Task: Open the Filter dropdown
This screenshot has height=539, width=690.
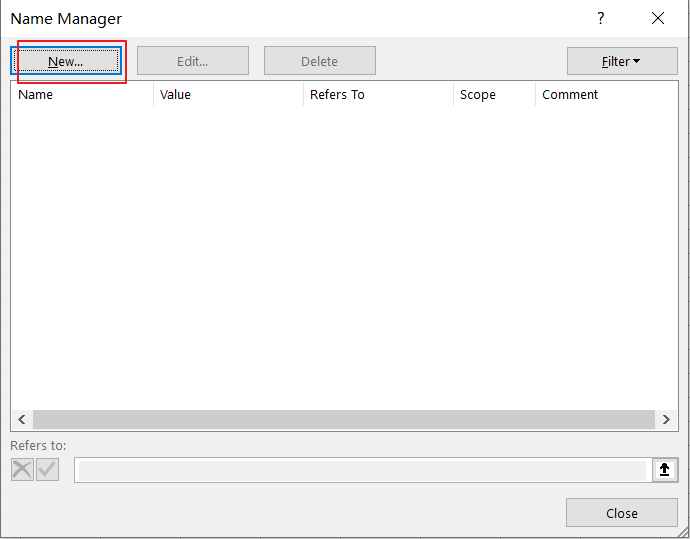Action: click(622, 61)
